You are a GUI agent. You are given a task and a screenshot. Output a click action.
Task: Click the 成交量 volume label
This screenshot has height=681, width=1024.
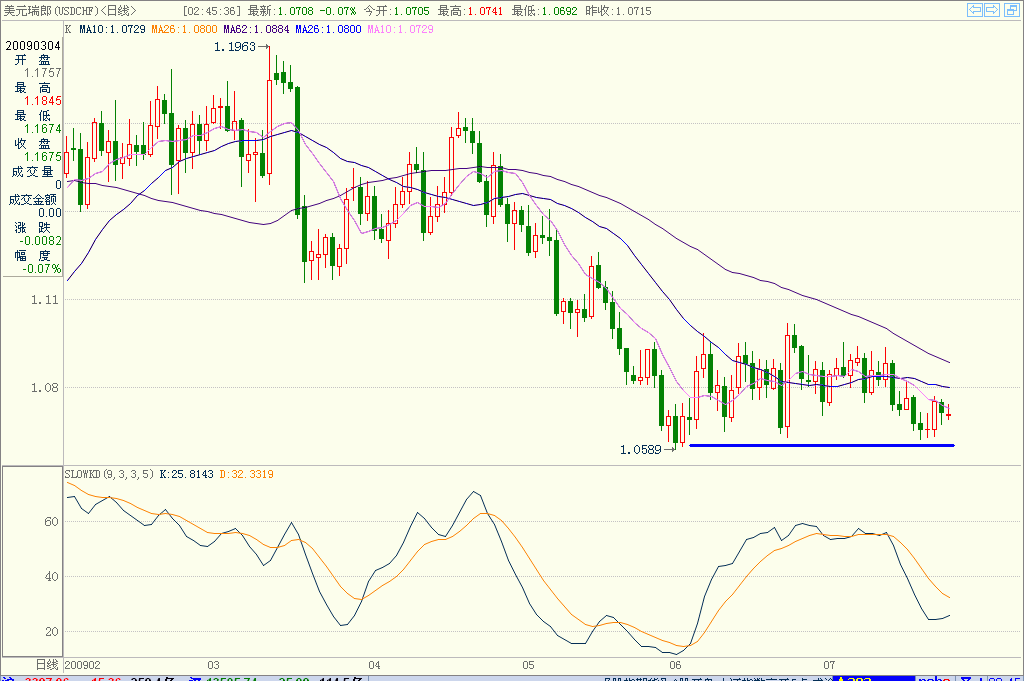click(x=33, y=172)
